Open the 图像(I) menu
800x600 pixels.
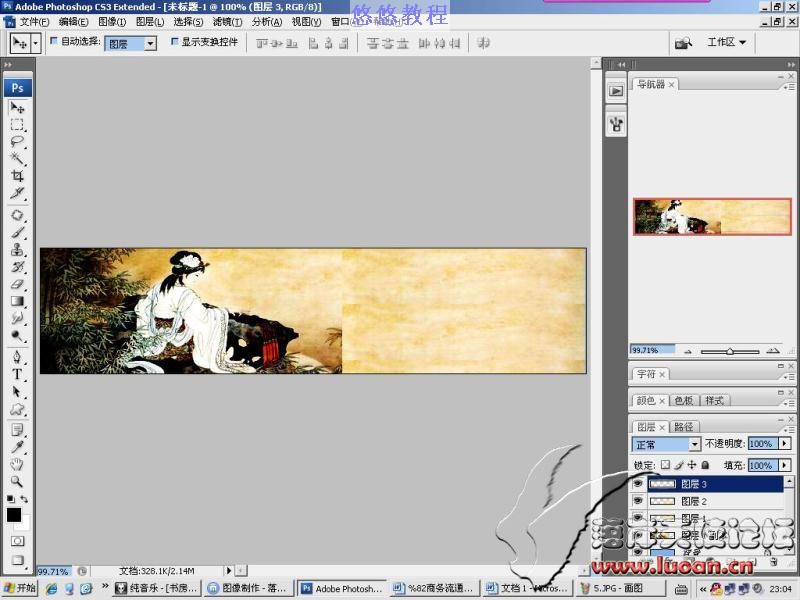click(112, 22)
